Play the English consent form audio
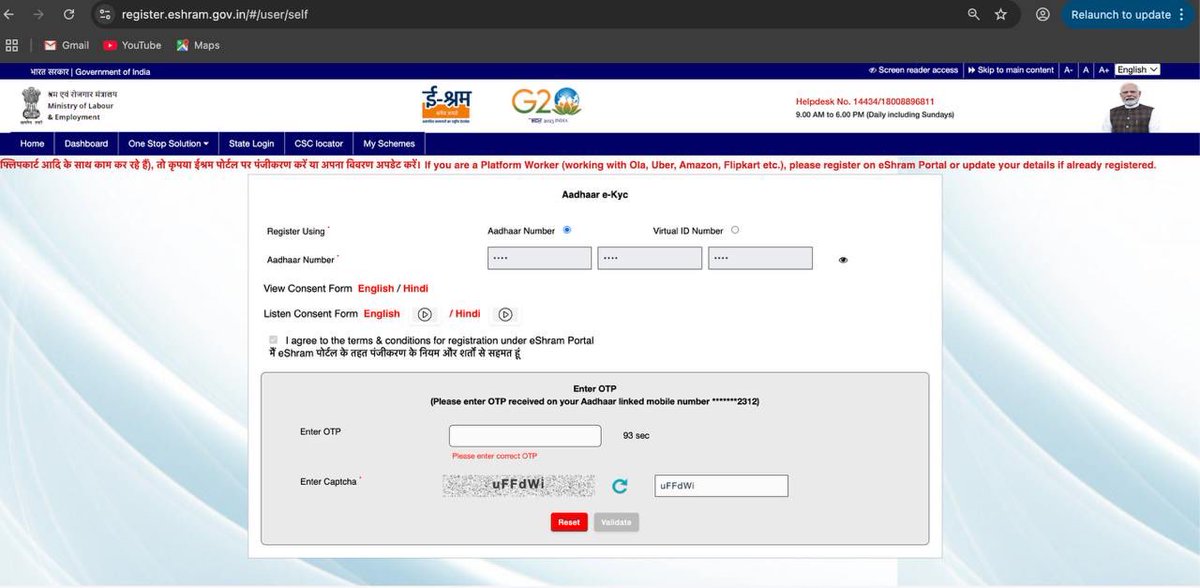 point(425,314)
